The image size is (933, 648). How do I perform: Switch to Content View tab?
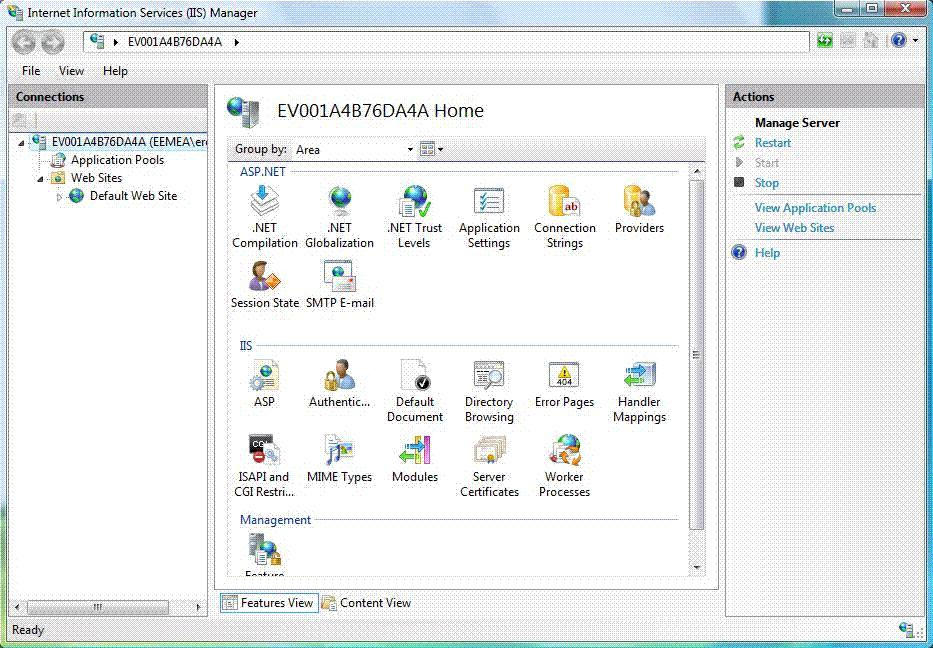pos(367,603)
